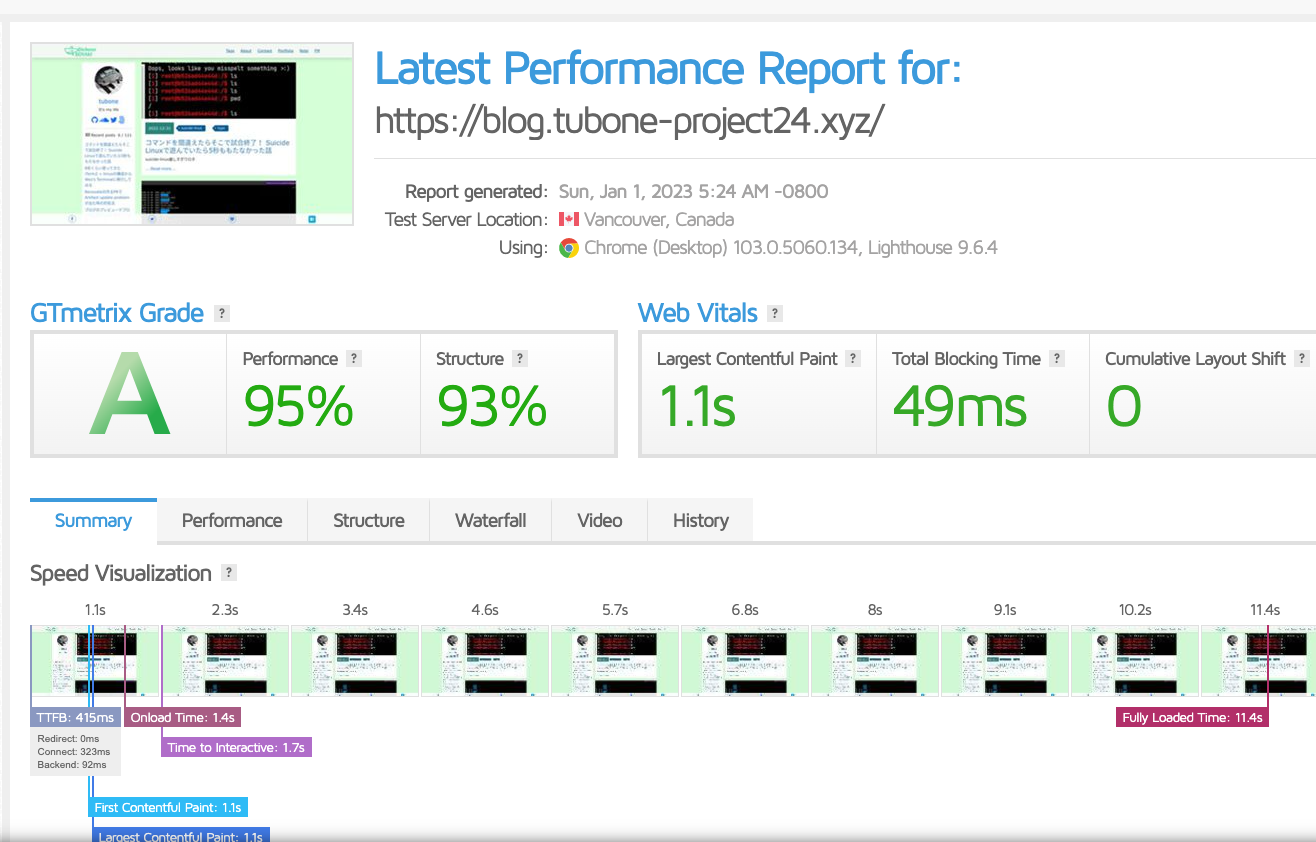Click the website screenshot thumbnail at top
Screen dimensions: 1316x842
[x=192, y=133]
